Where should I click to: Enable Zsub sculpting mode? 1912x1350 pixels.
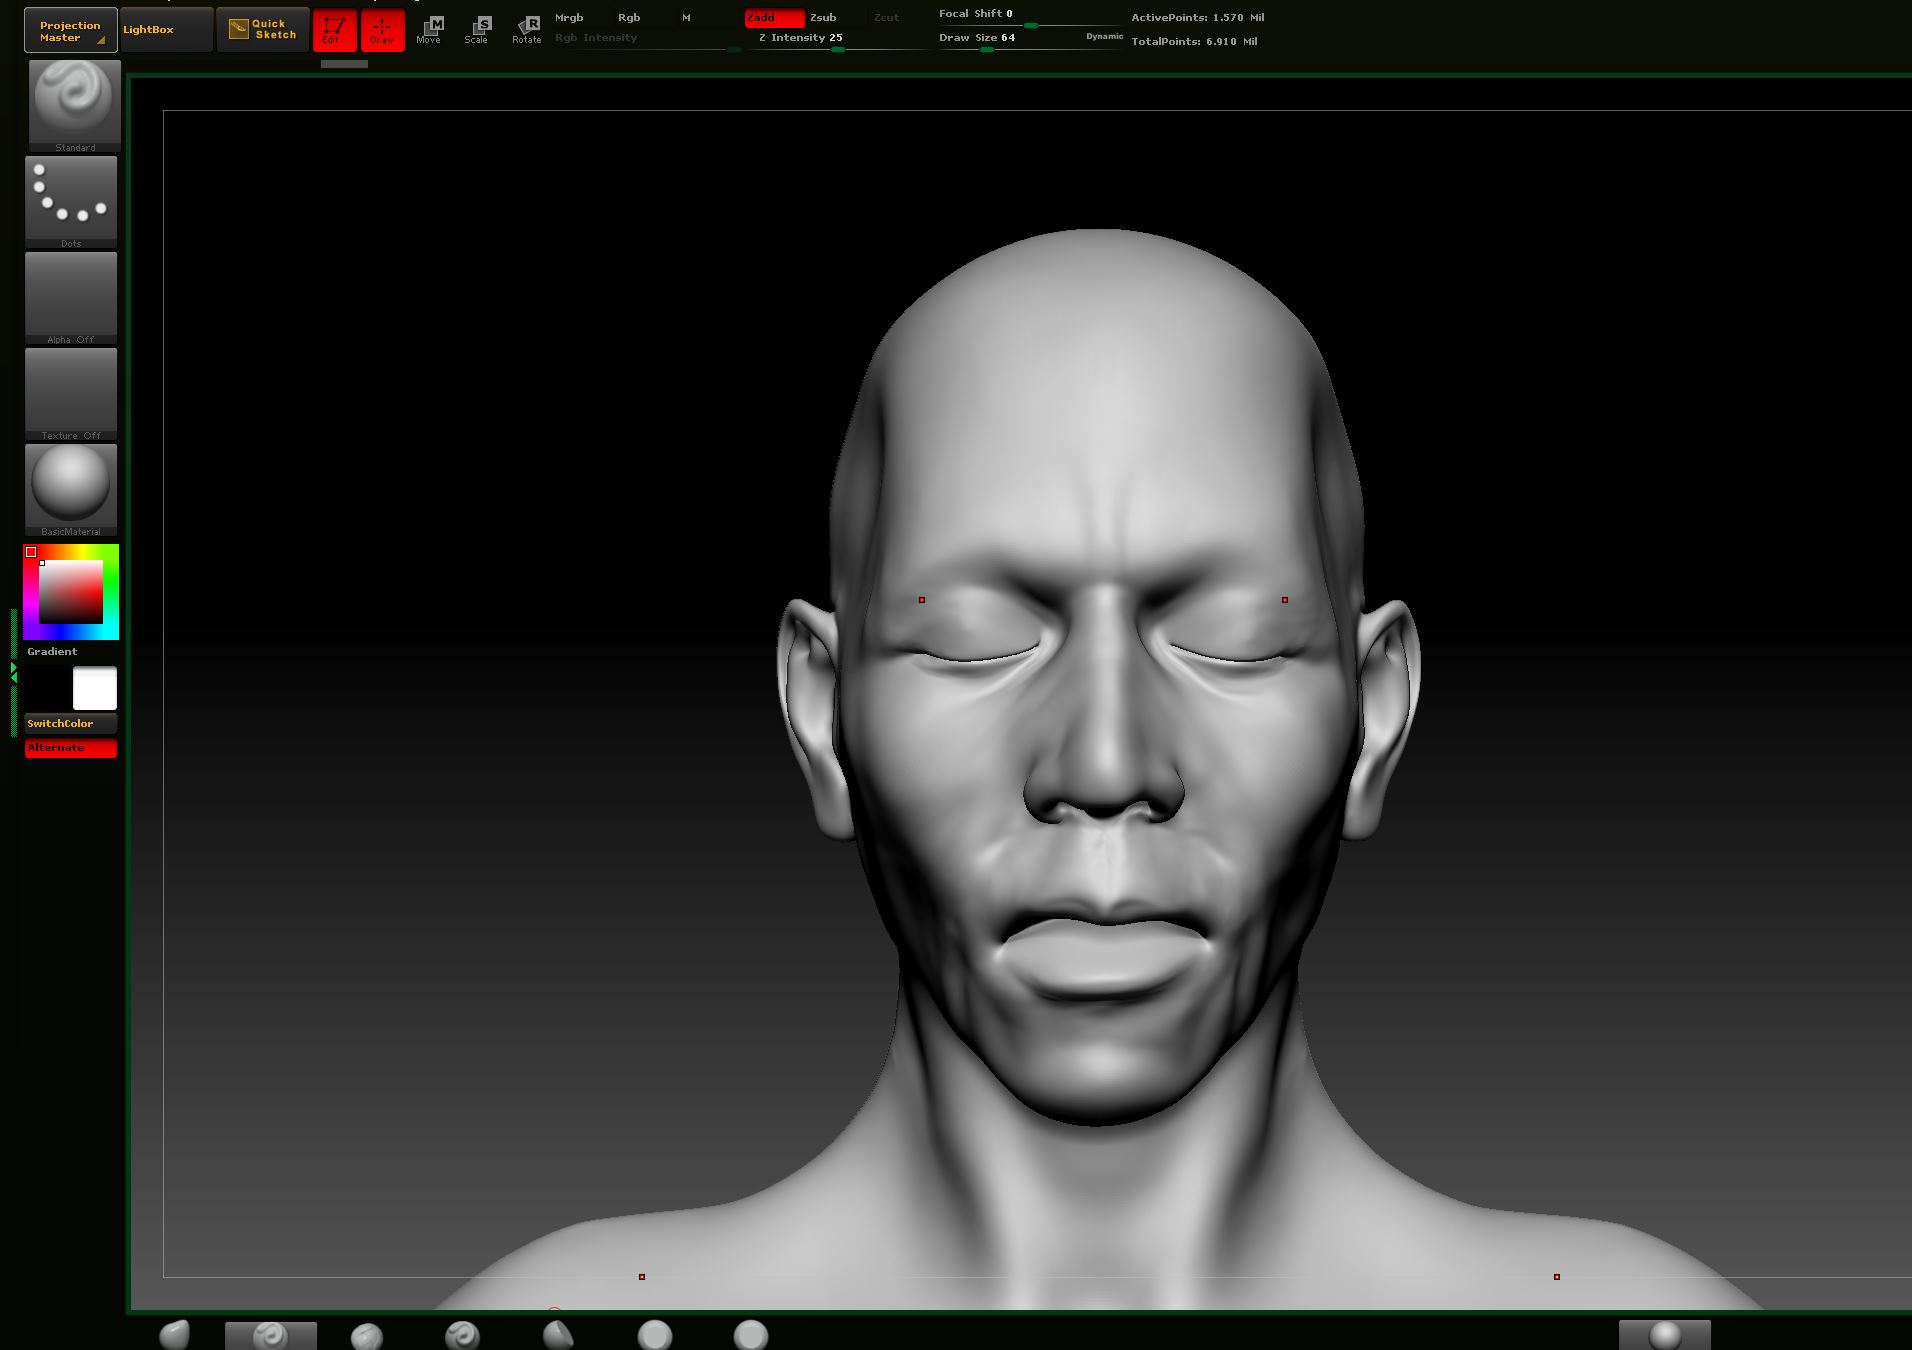click(x=823, y=17)
